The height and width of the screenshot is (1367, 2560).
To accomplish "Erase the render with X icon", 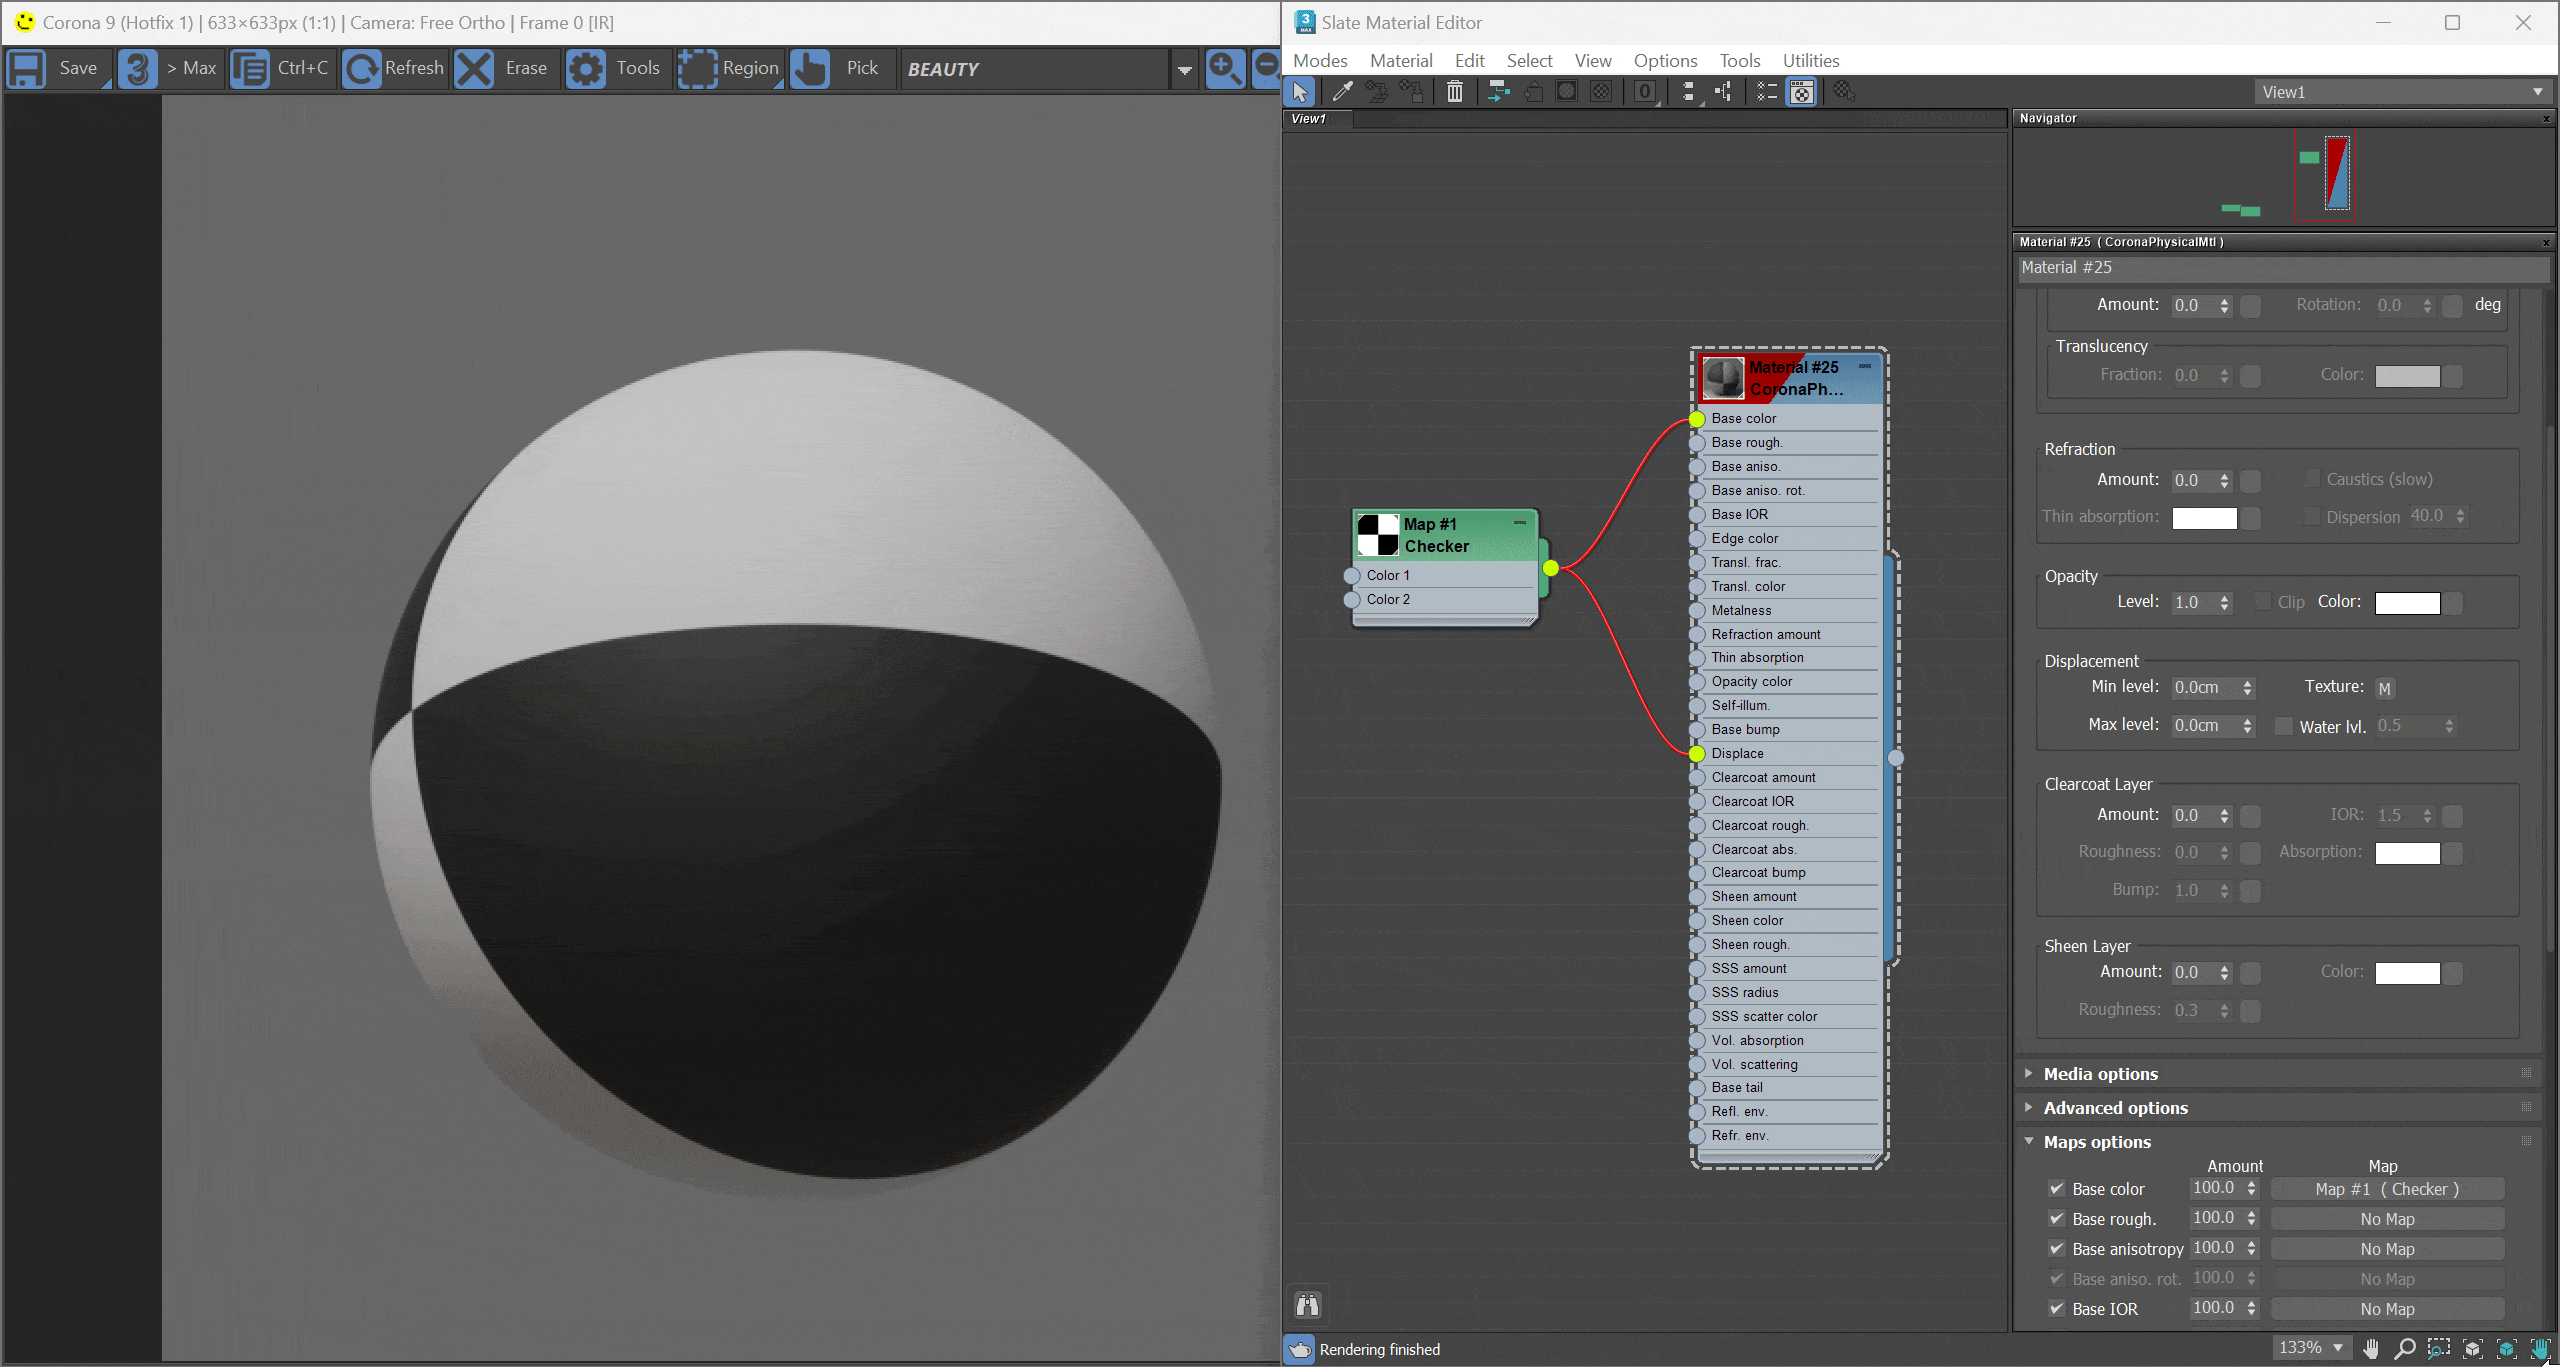I will click(x=474, y=69).
